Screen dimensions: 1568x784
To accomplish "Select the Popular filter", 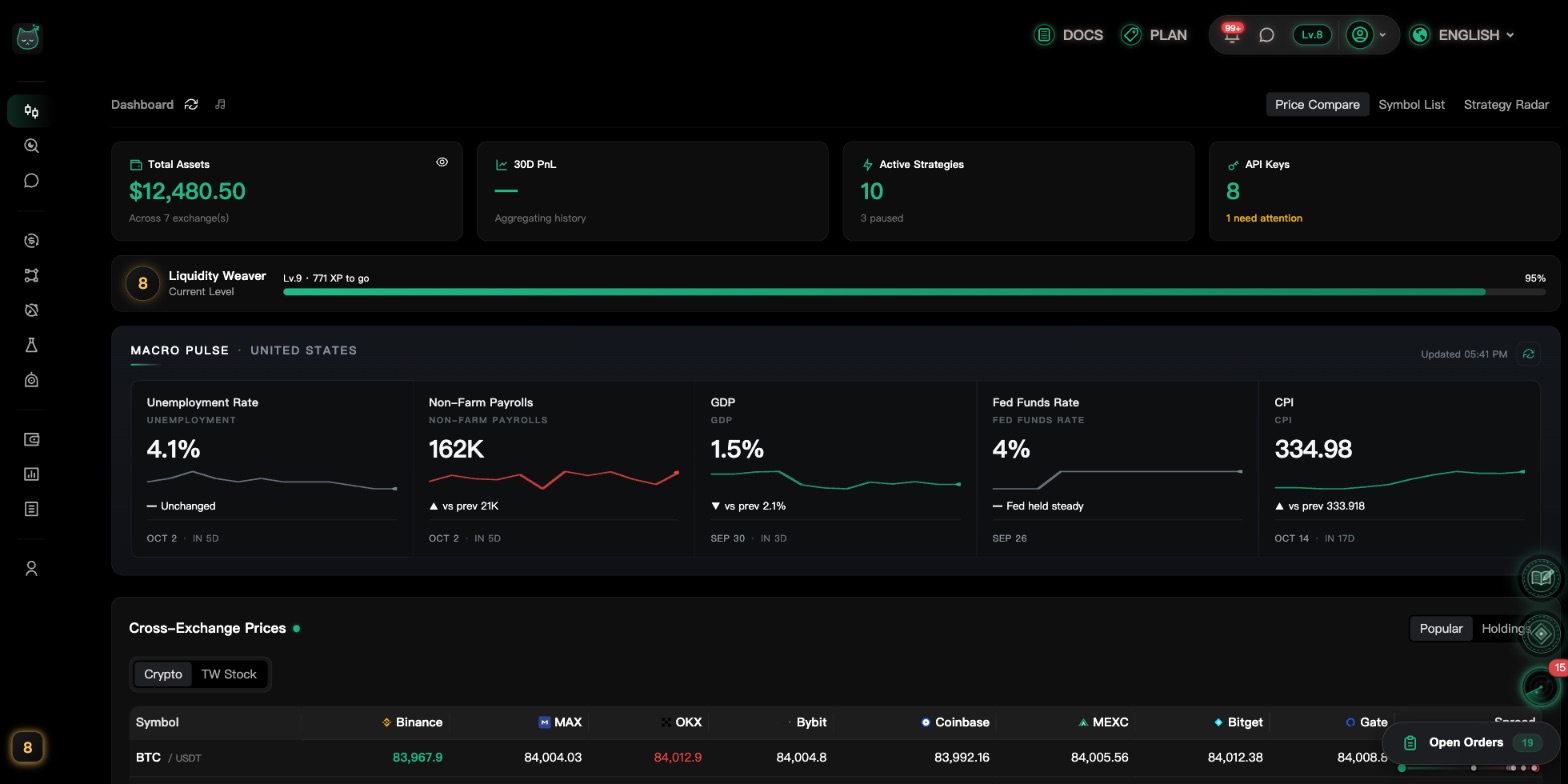I will (1441, 629).
